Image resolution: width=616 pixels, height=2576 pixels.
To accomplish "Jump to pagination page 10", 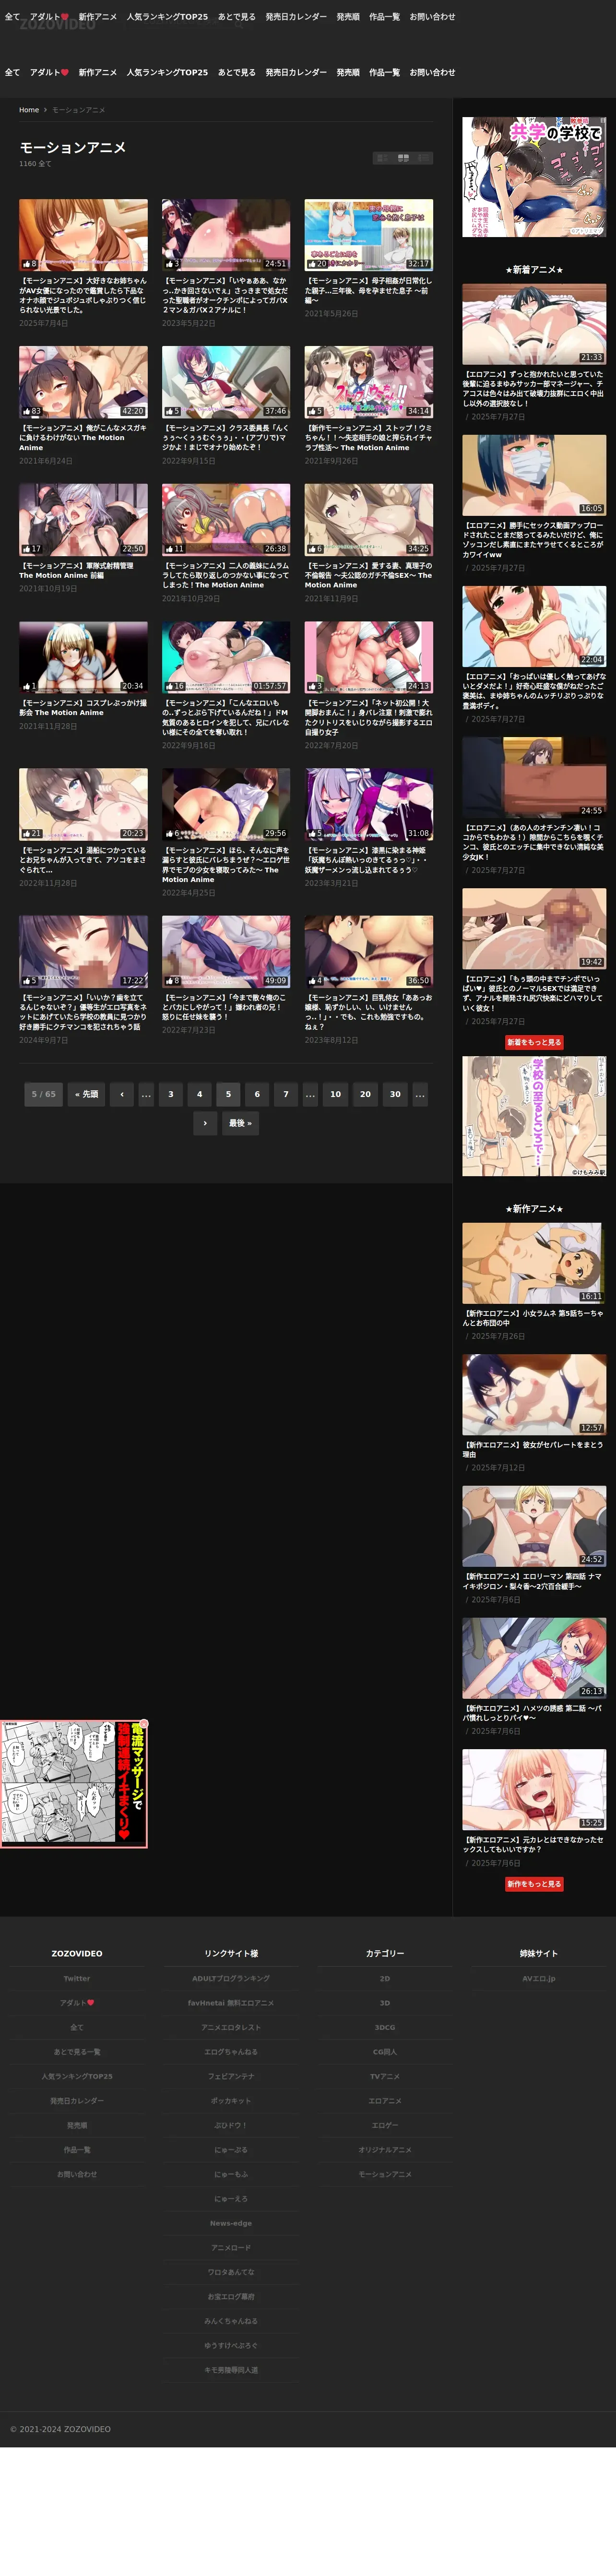I will coord(335,1094).
